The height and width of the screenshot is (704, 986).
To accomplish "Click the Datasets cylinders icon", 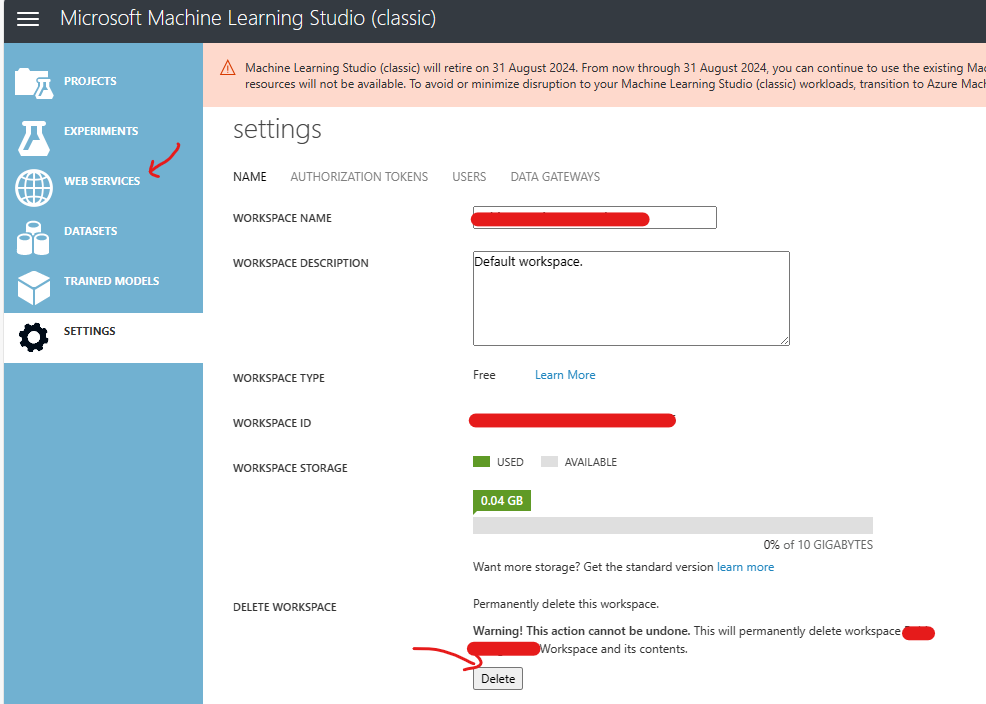I will (x=33, y=238).
